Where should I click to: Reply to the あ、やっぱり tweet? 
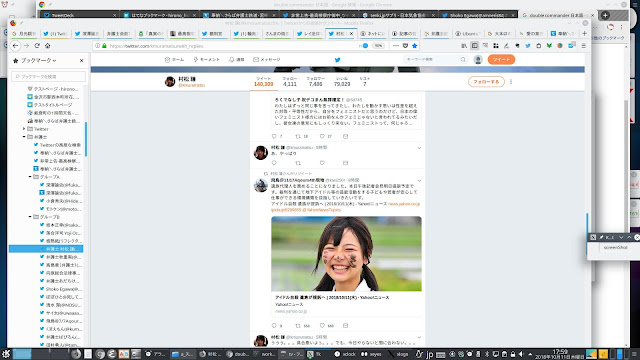pos(274,163)
